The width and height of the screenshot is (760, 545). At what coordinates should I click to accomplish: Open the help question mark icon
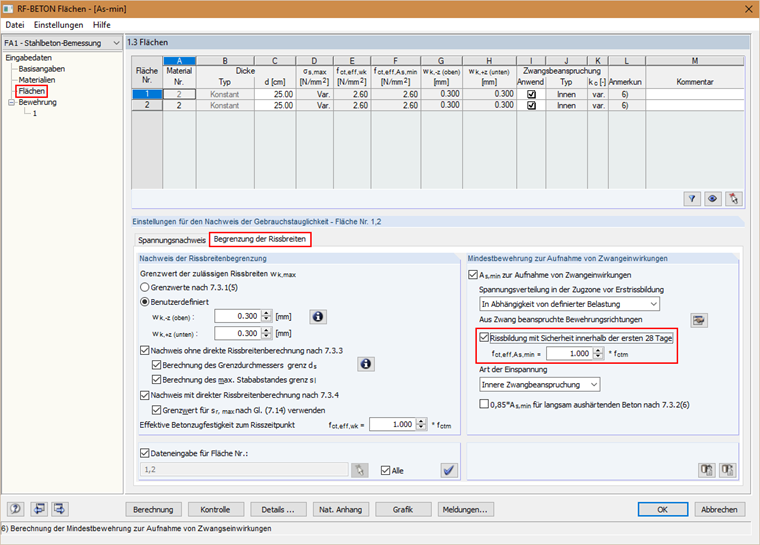pyautogui.click(x=16, y=509)
